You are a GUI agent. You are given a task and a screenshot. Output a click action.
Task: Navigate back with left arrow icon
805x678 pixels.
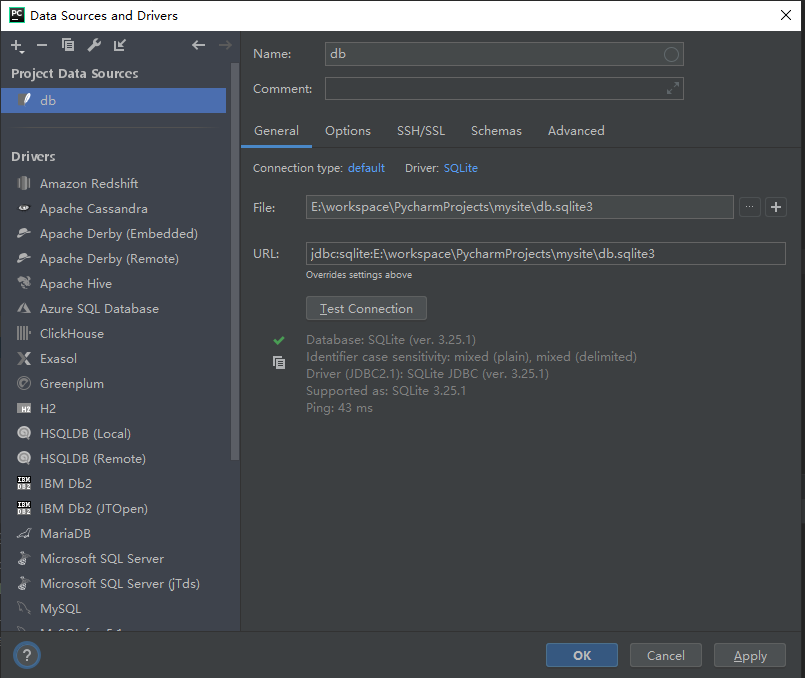198,44
